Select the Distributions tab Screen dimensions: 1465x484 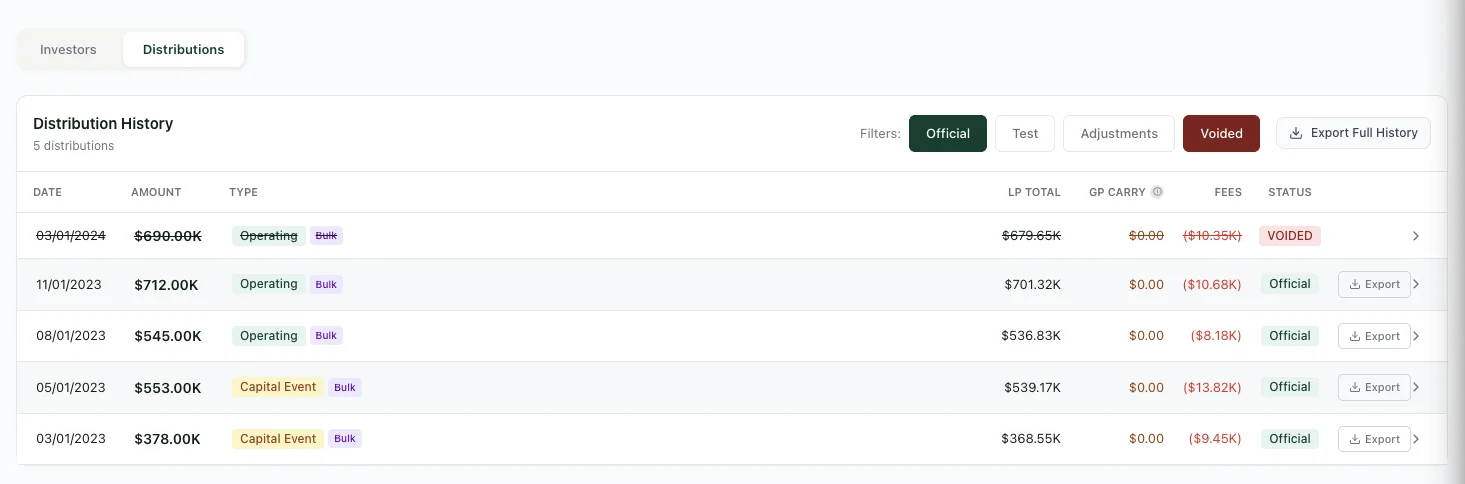point(183,49)
